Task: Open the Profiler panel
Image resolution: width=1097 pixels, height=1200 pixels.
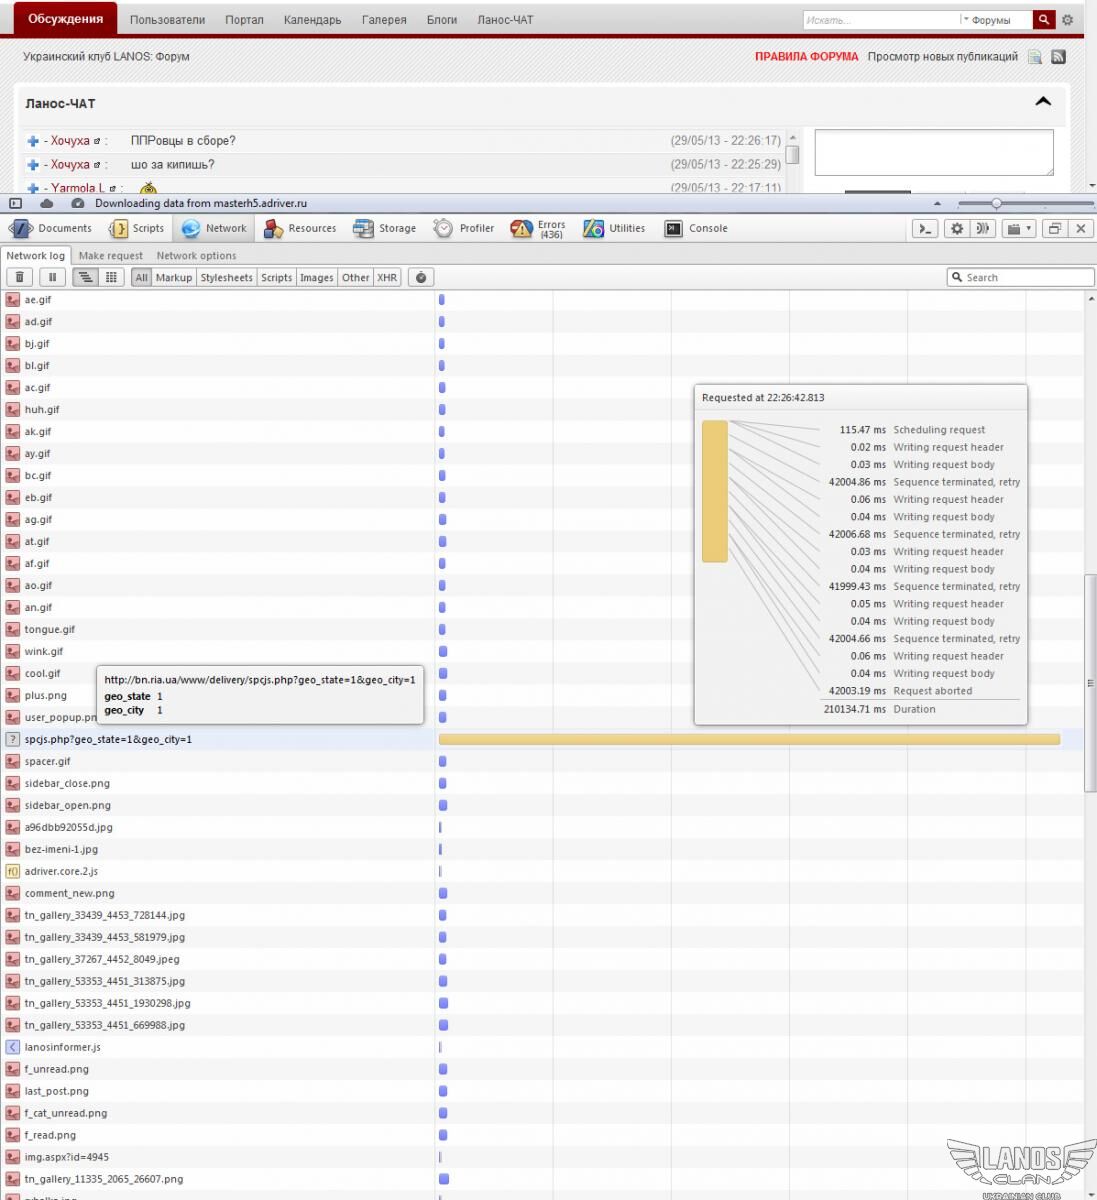Action: (x=464, y=228)
